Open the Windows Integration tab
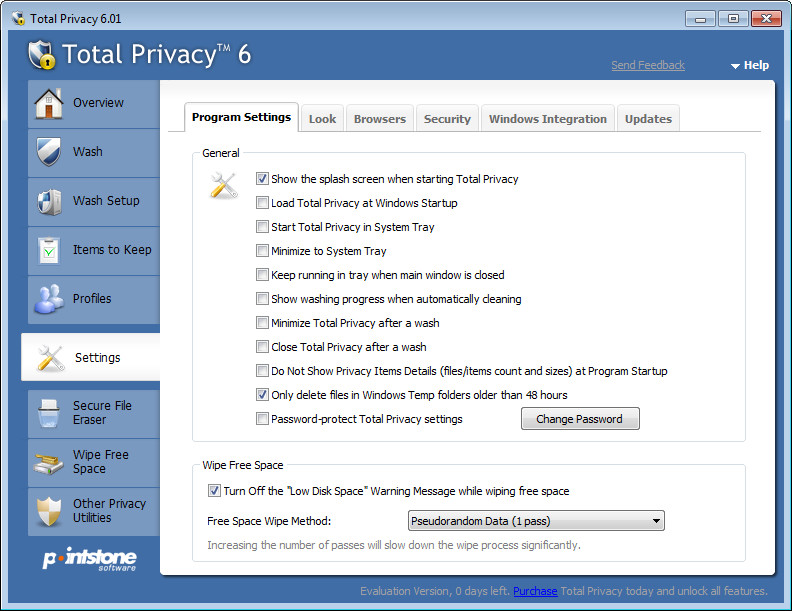 [x=548, y=119]
